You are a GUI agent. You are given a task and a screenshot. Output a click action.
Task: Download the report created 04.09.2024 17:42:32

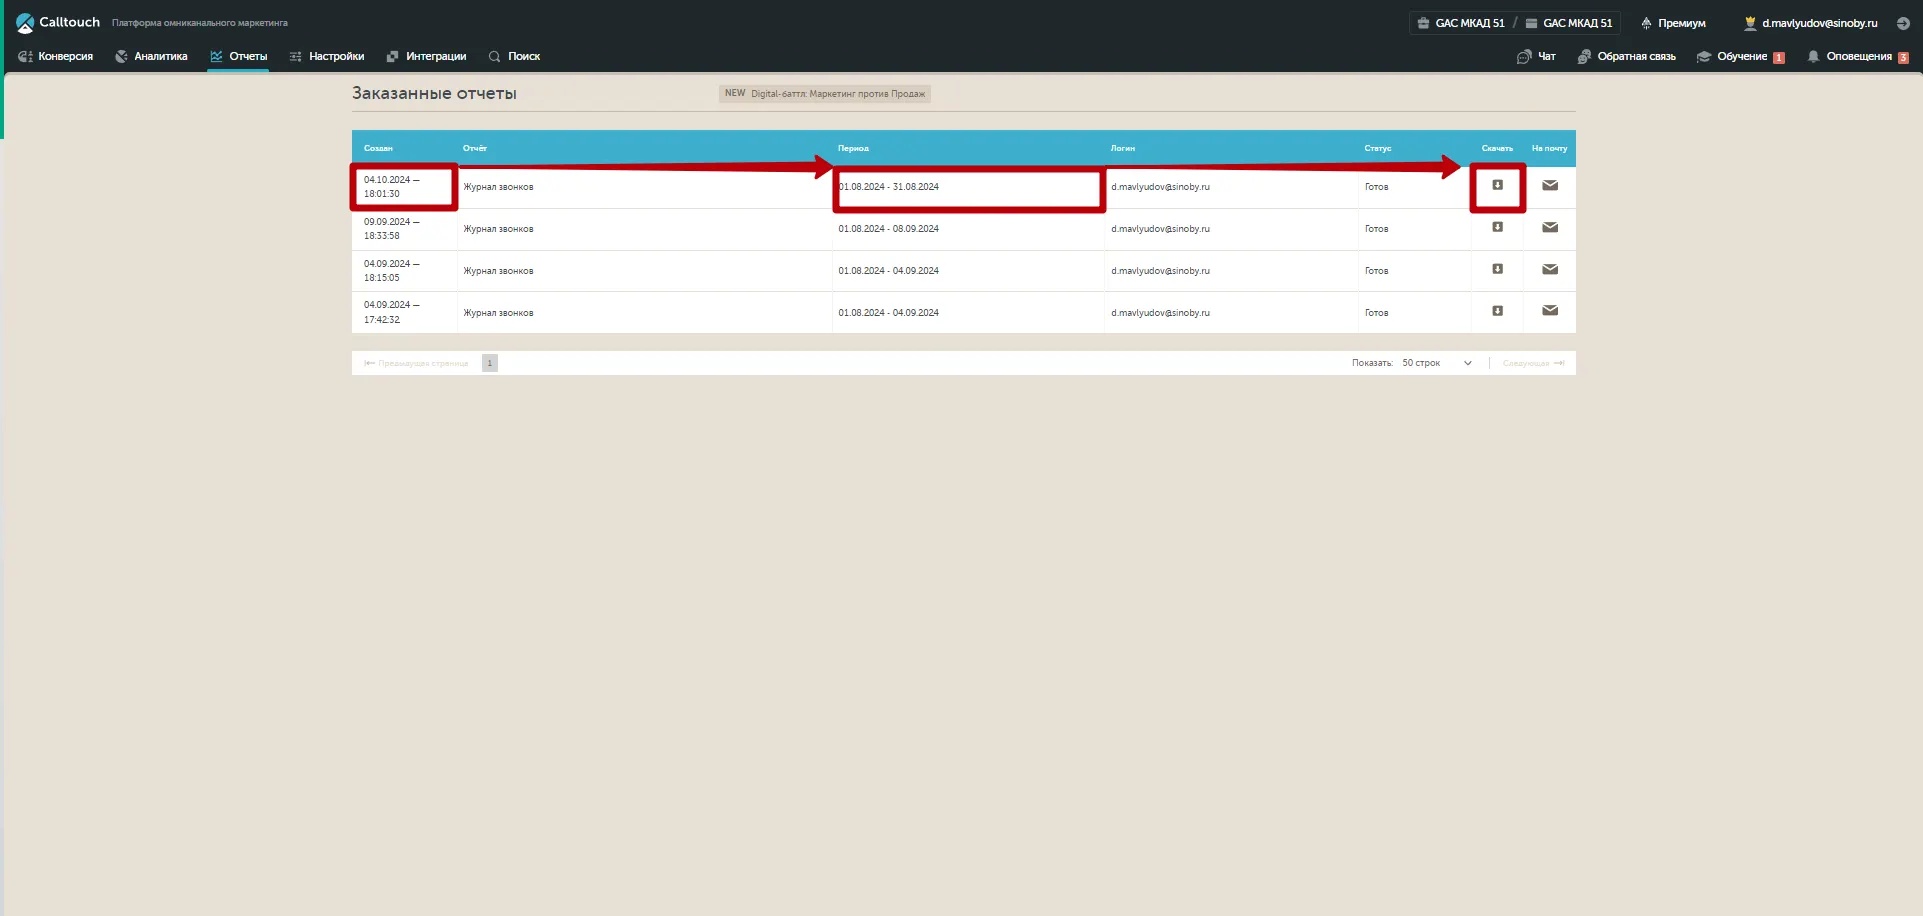point(1497,312)
